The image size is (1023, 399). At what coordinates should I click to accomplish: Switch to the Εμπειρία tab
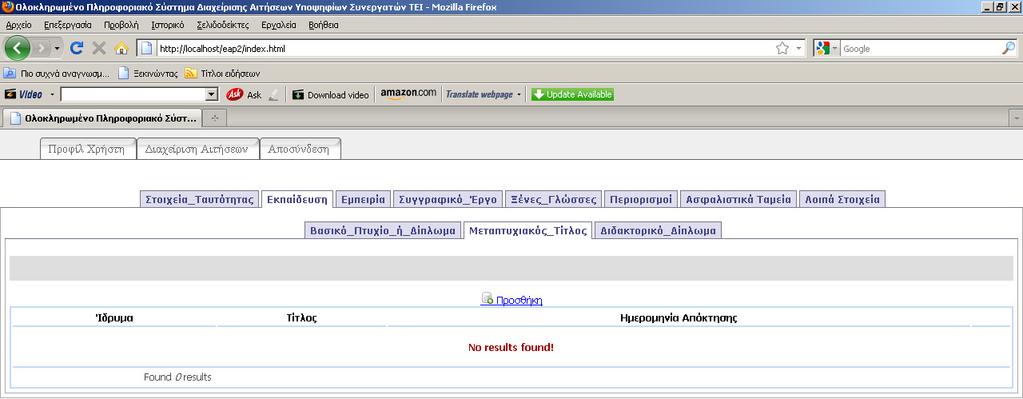click(x=363, y=200)
